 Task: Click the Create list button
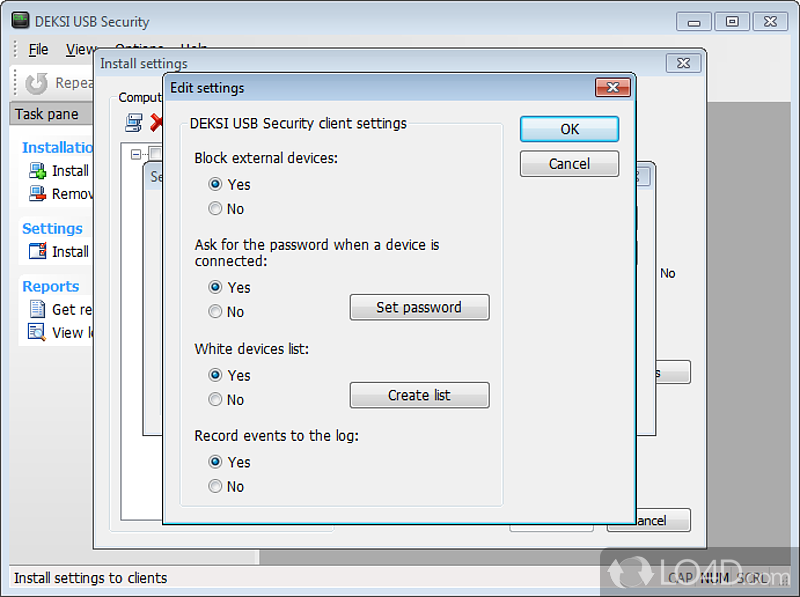click(x=419, y=395)
